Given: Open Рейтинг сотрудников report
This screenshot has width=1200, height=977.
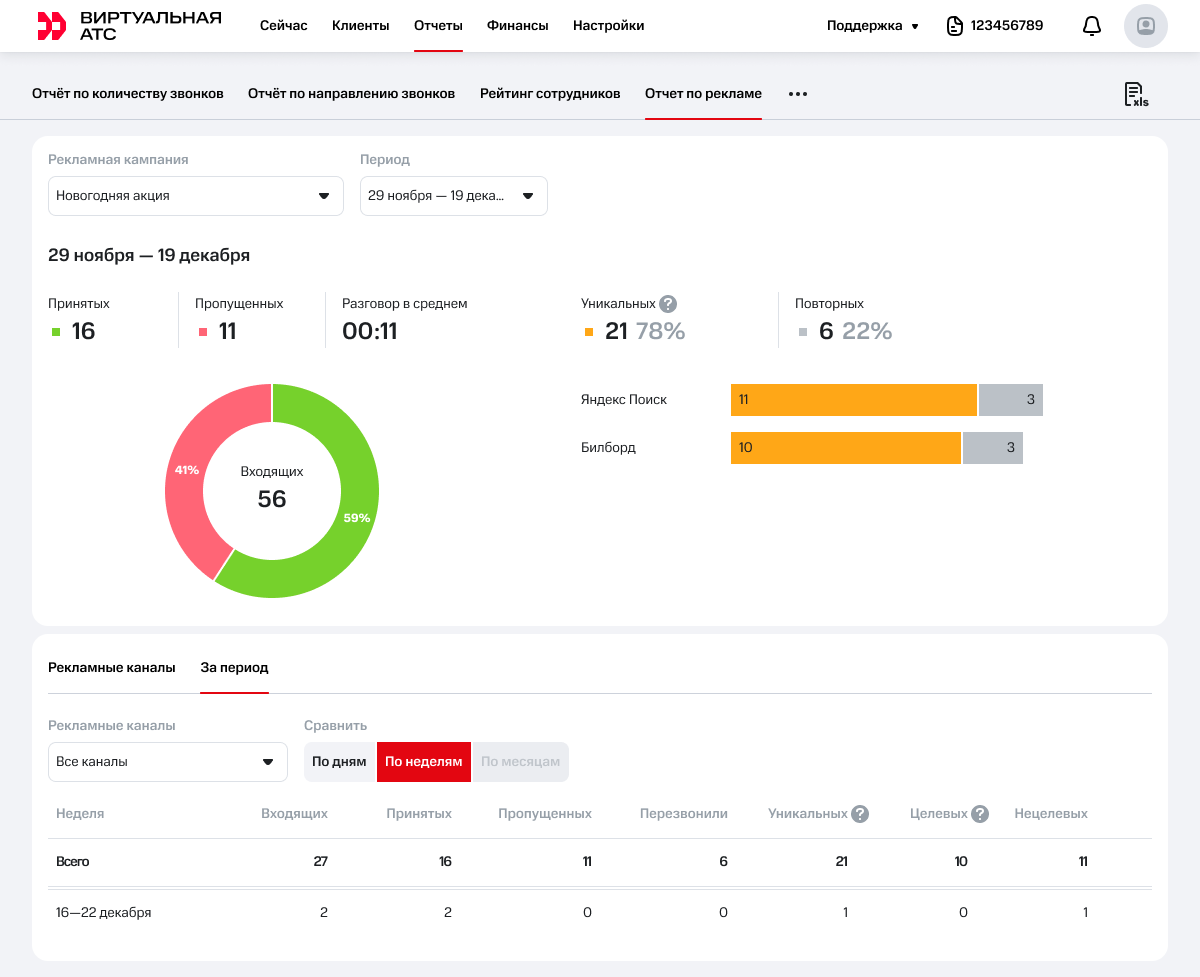Looking at the screenshot, I should point(550,94).
